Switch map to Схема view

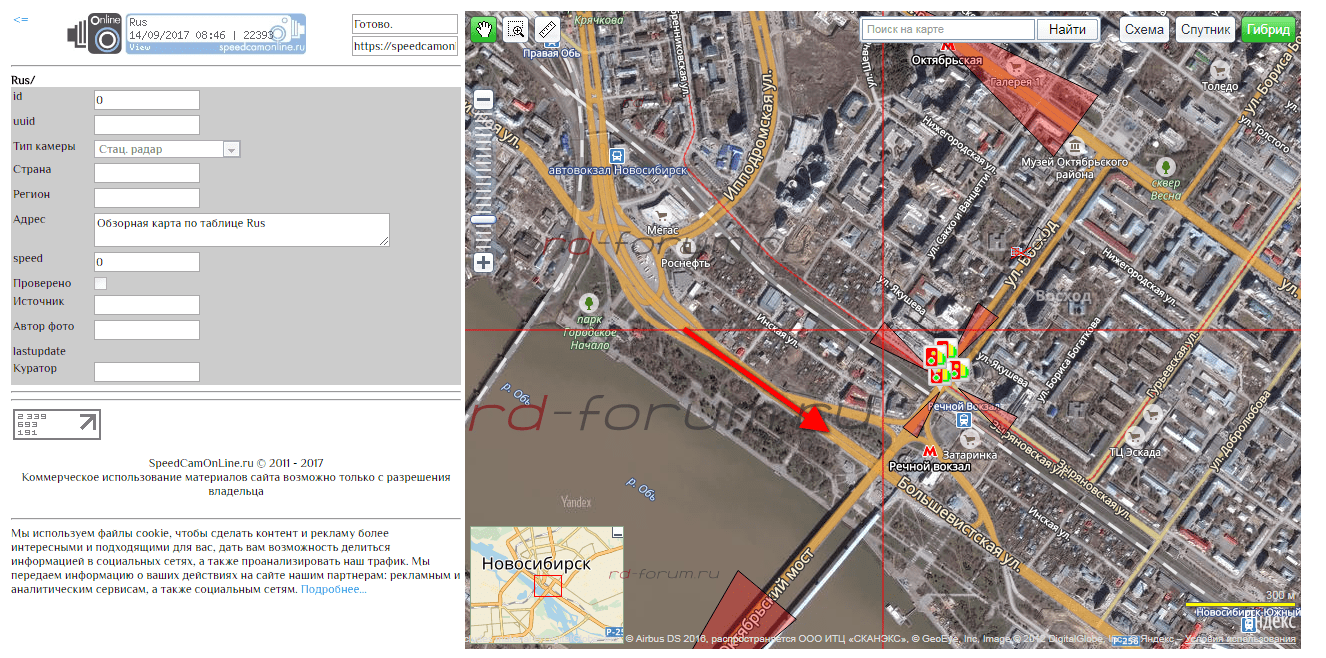click(x=1143, y=30)
